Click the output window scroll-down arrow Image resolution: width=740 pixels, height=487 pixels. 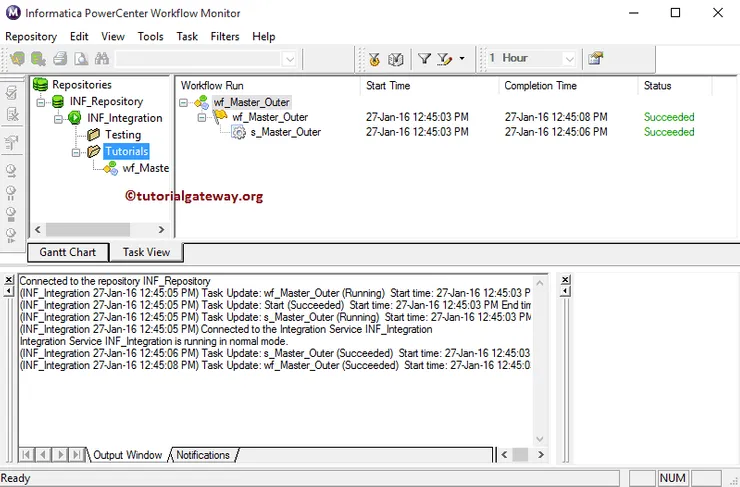pyautogui.click(x=540, y=439)
